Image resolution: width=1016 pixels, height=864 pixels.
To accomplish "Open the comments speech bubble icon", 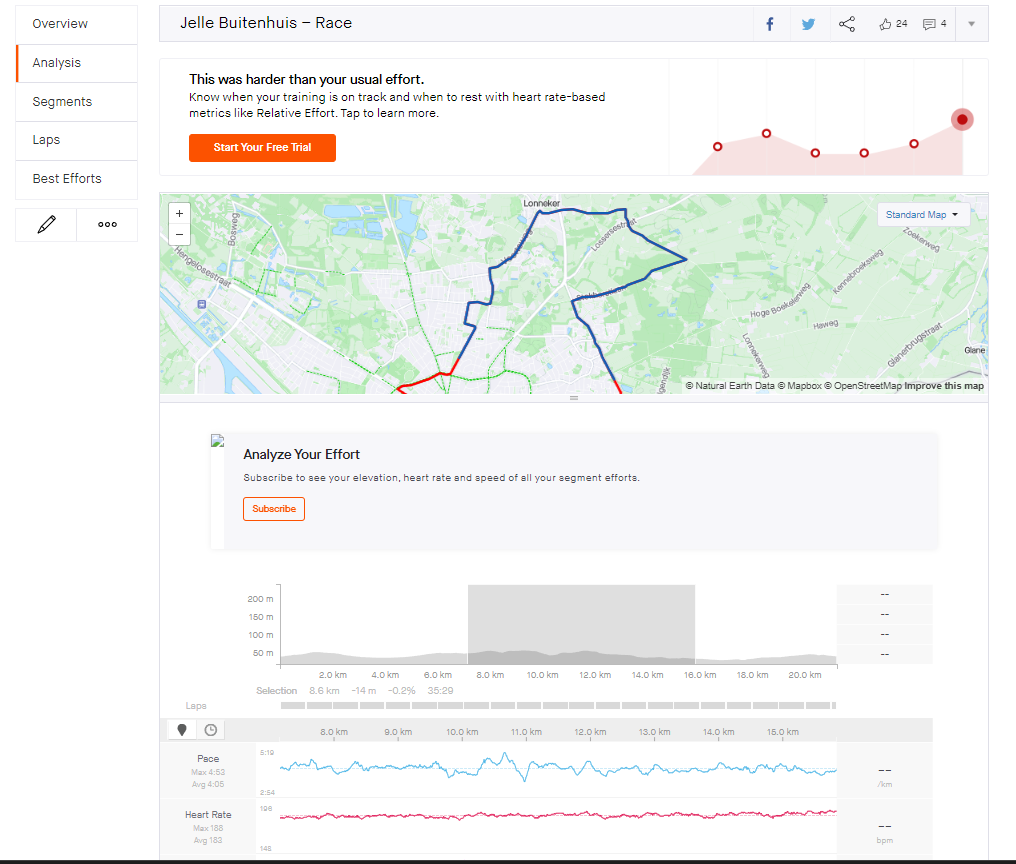I will tap(929, 24).
